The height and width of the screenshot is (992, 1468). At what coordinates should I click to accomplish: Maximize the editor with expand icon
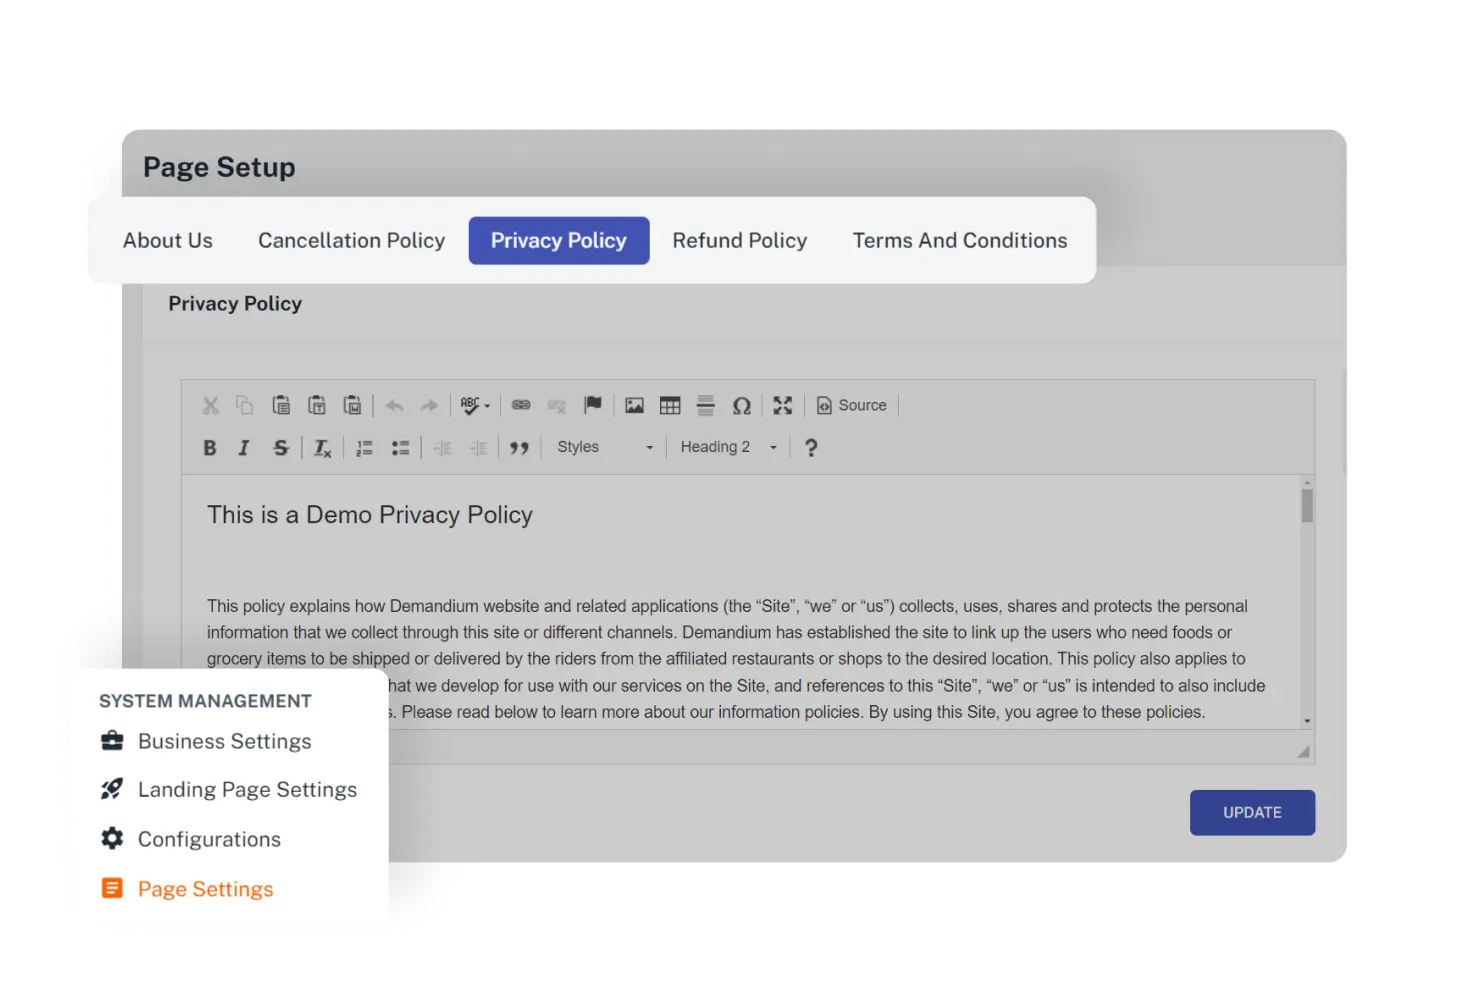[783, 405]
